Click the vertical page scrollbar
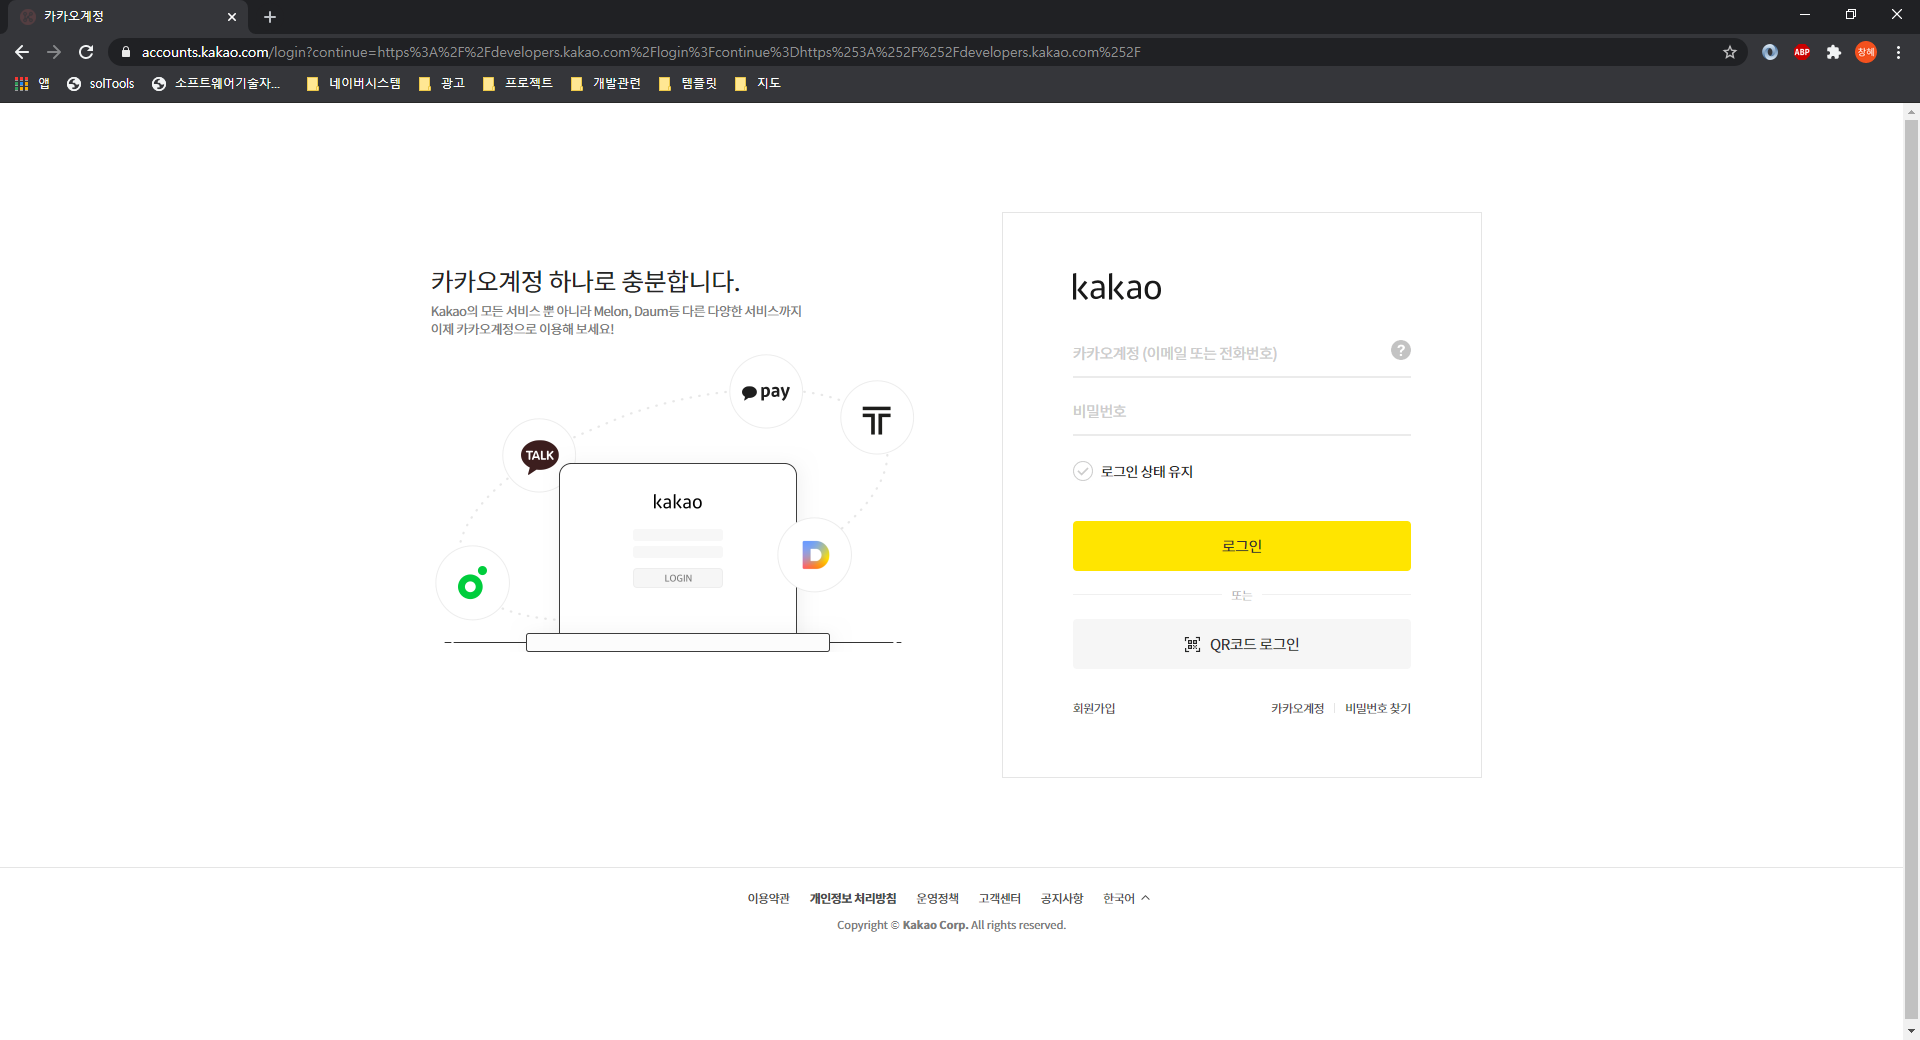 click(1911, 571)
